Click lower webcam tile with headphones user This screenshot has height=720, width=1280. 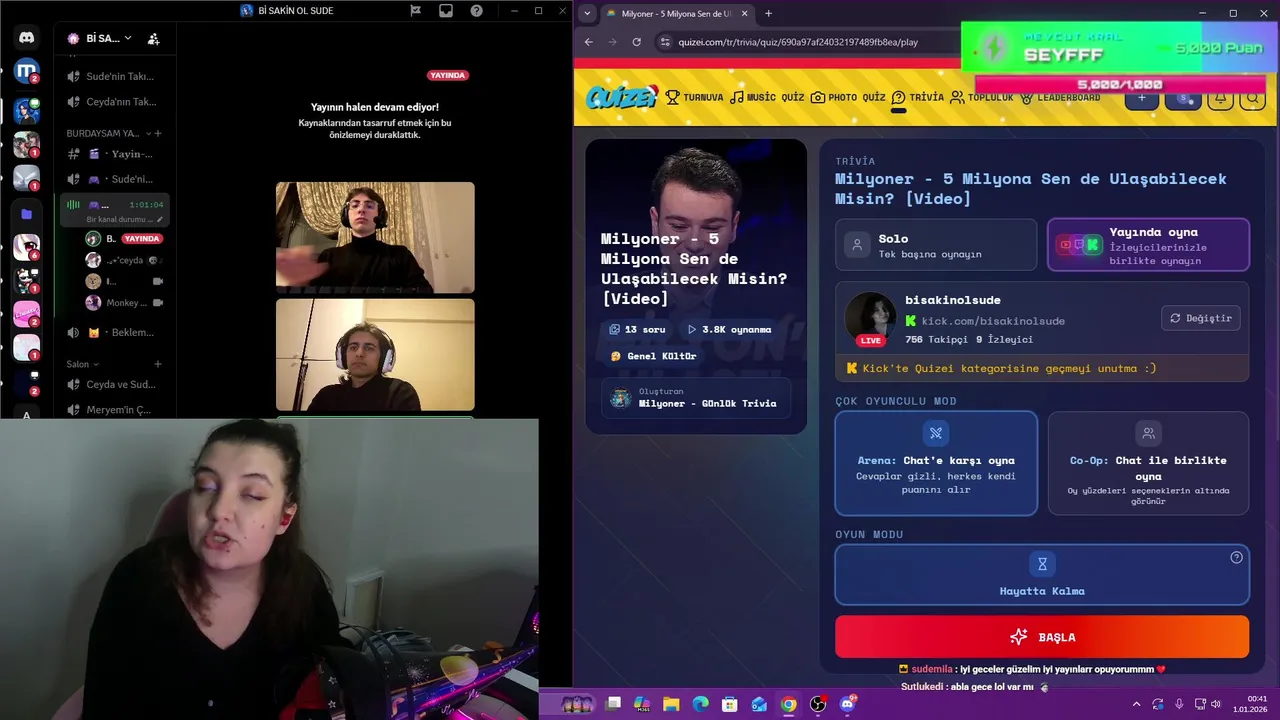coord(375,355)
